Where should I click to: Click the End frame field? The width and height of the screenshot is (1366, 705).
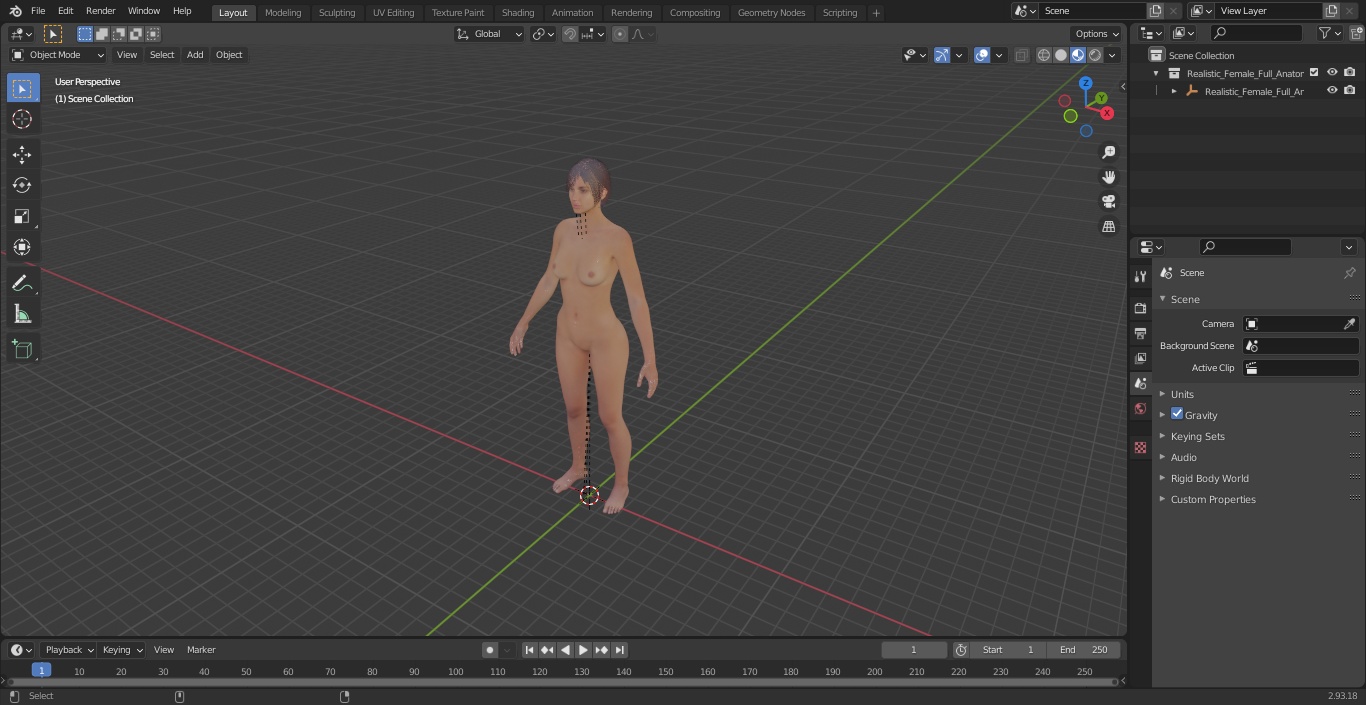pyautogui.click(x=1084, y=650)
